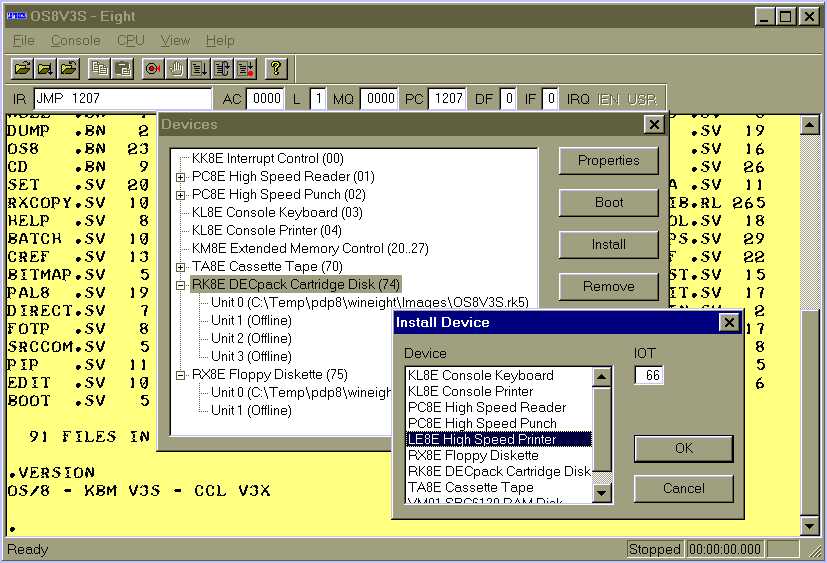Click the device list scroll down arrow

(602, 493)
